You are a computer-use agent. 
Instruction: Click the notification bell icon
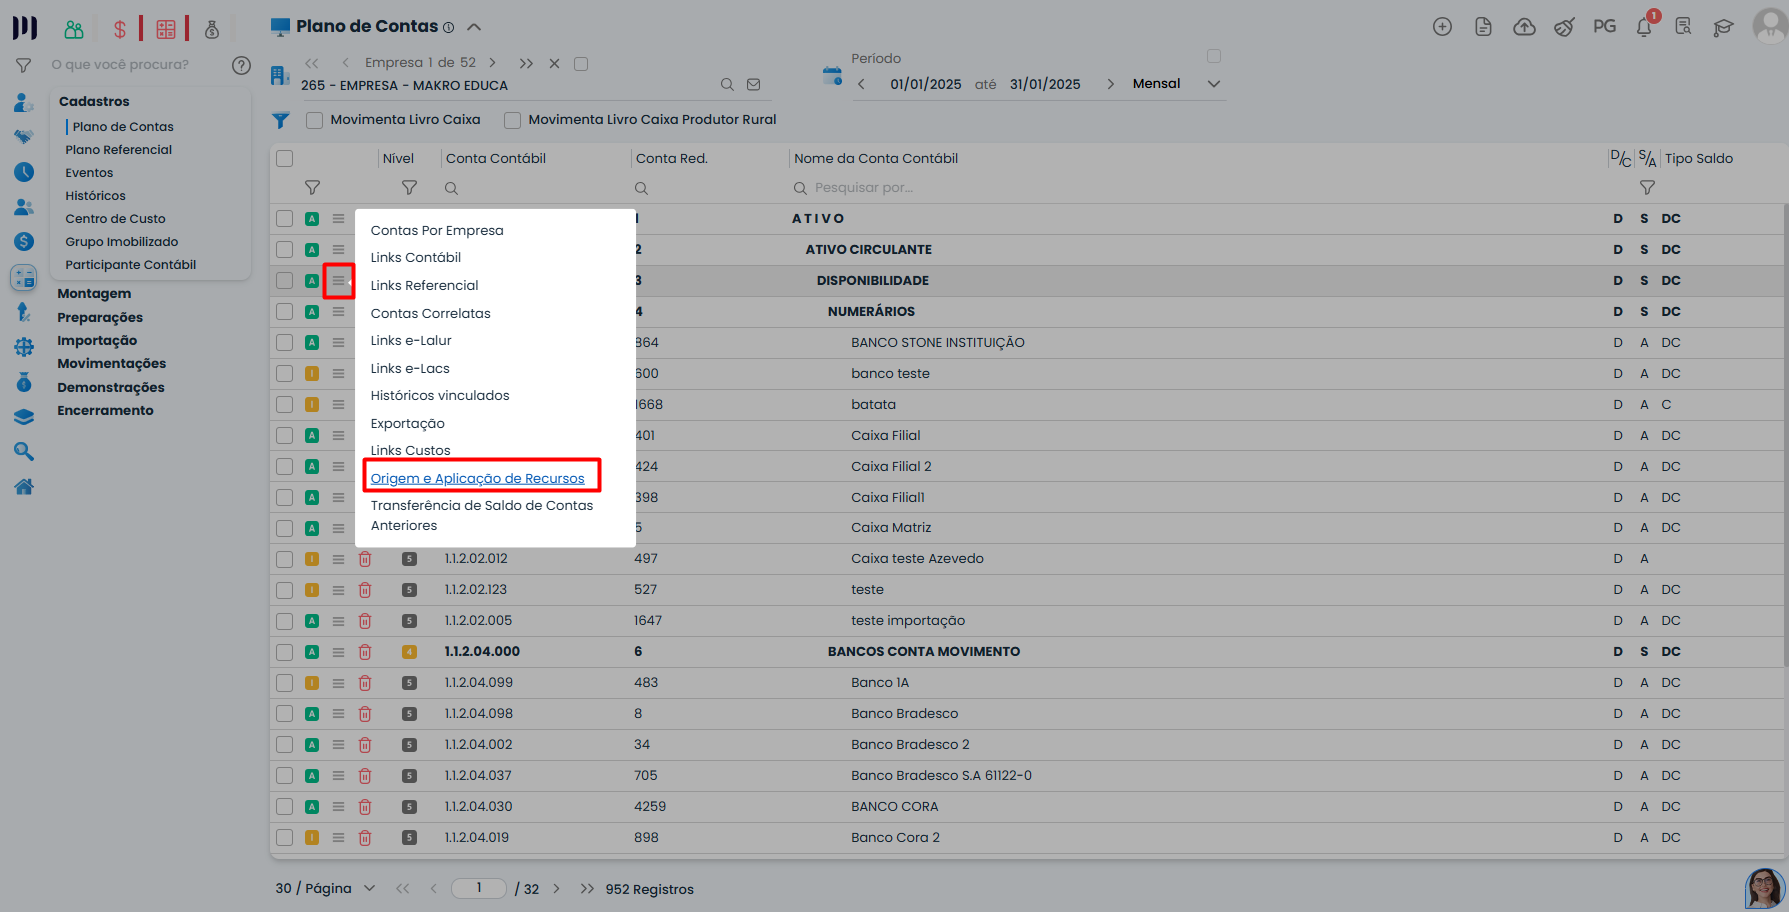(1644, 27)
